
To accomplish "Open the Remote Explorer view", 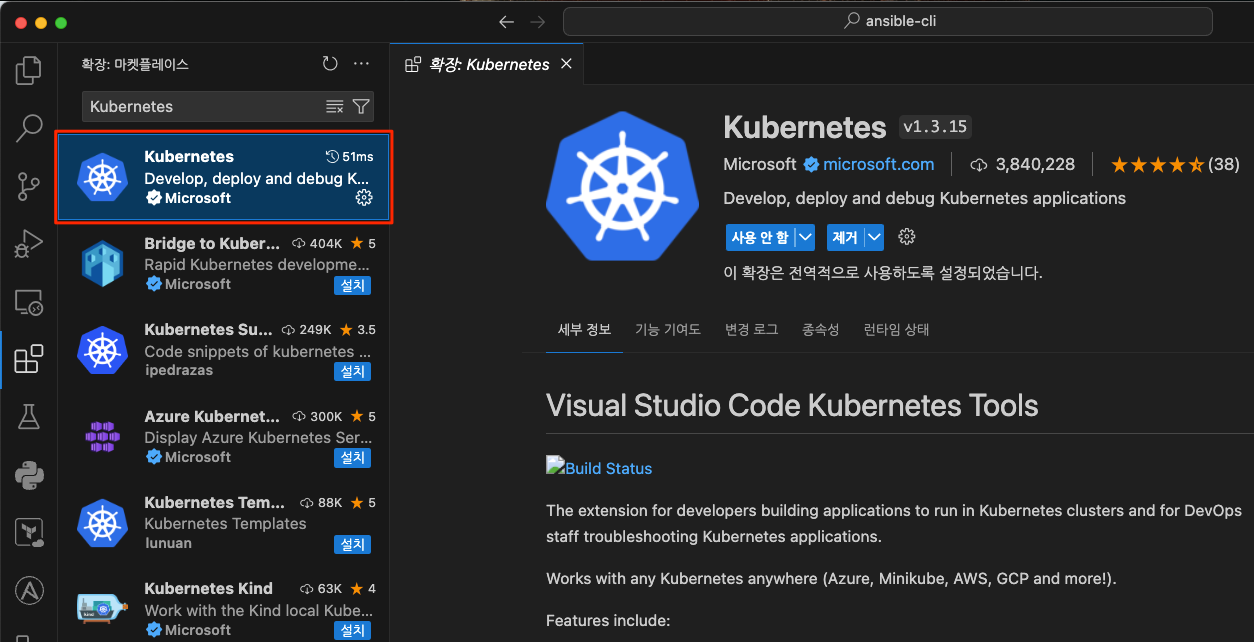I will point(29,301).
